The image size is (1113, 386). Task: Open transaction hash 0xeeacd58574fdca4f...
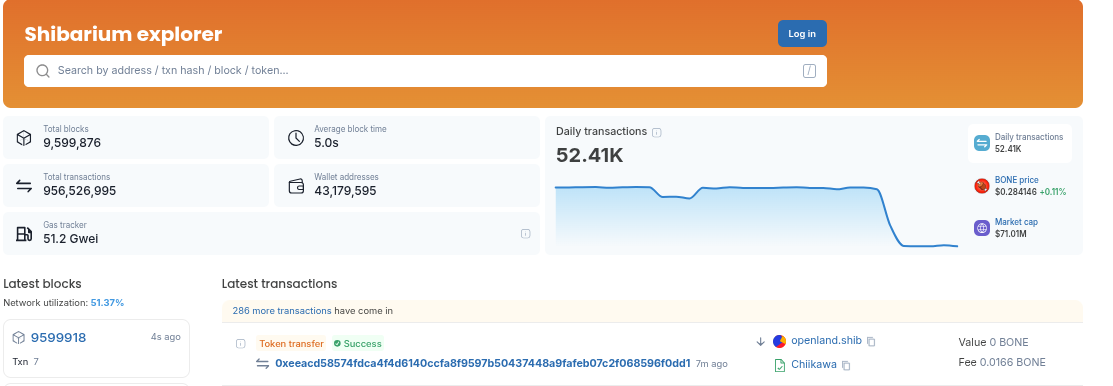pyautogui.click(x=483, y=363)
